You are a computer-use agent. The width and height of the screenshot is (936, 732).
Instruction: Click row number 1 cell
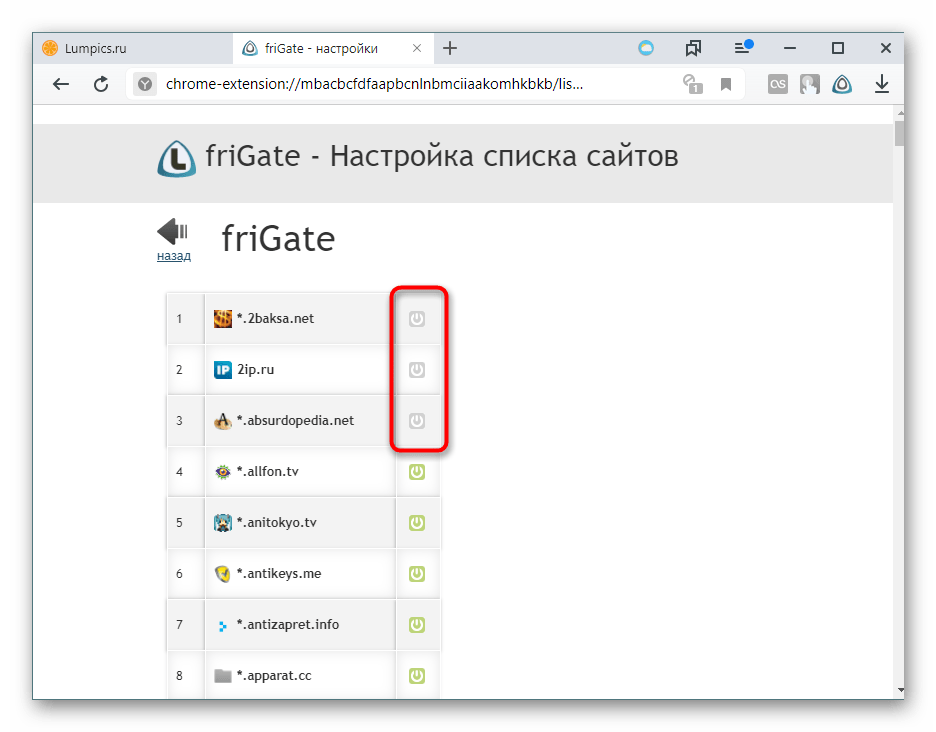pos(186,319)
